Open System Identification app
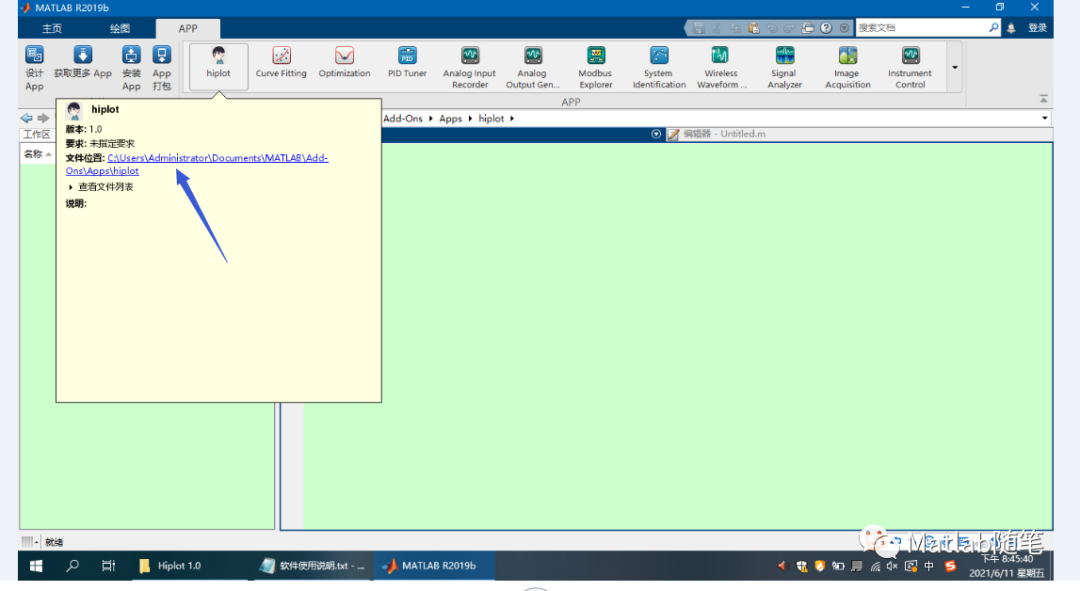This screenshot has width=1080, height=591. click(659, 68)
